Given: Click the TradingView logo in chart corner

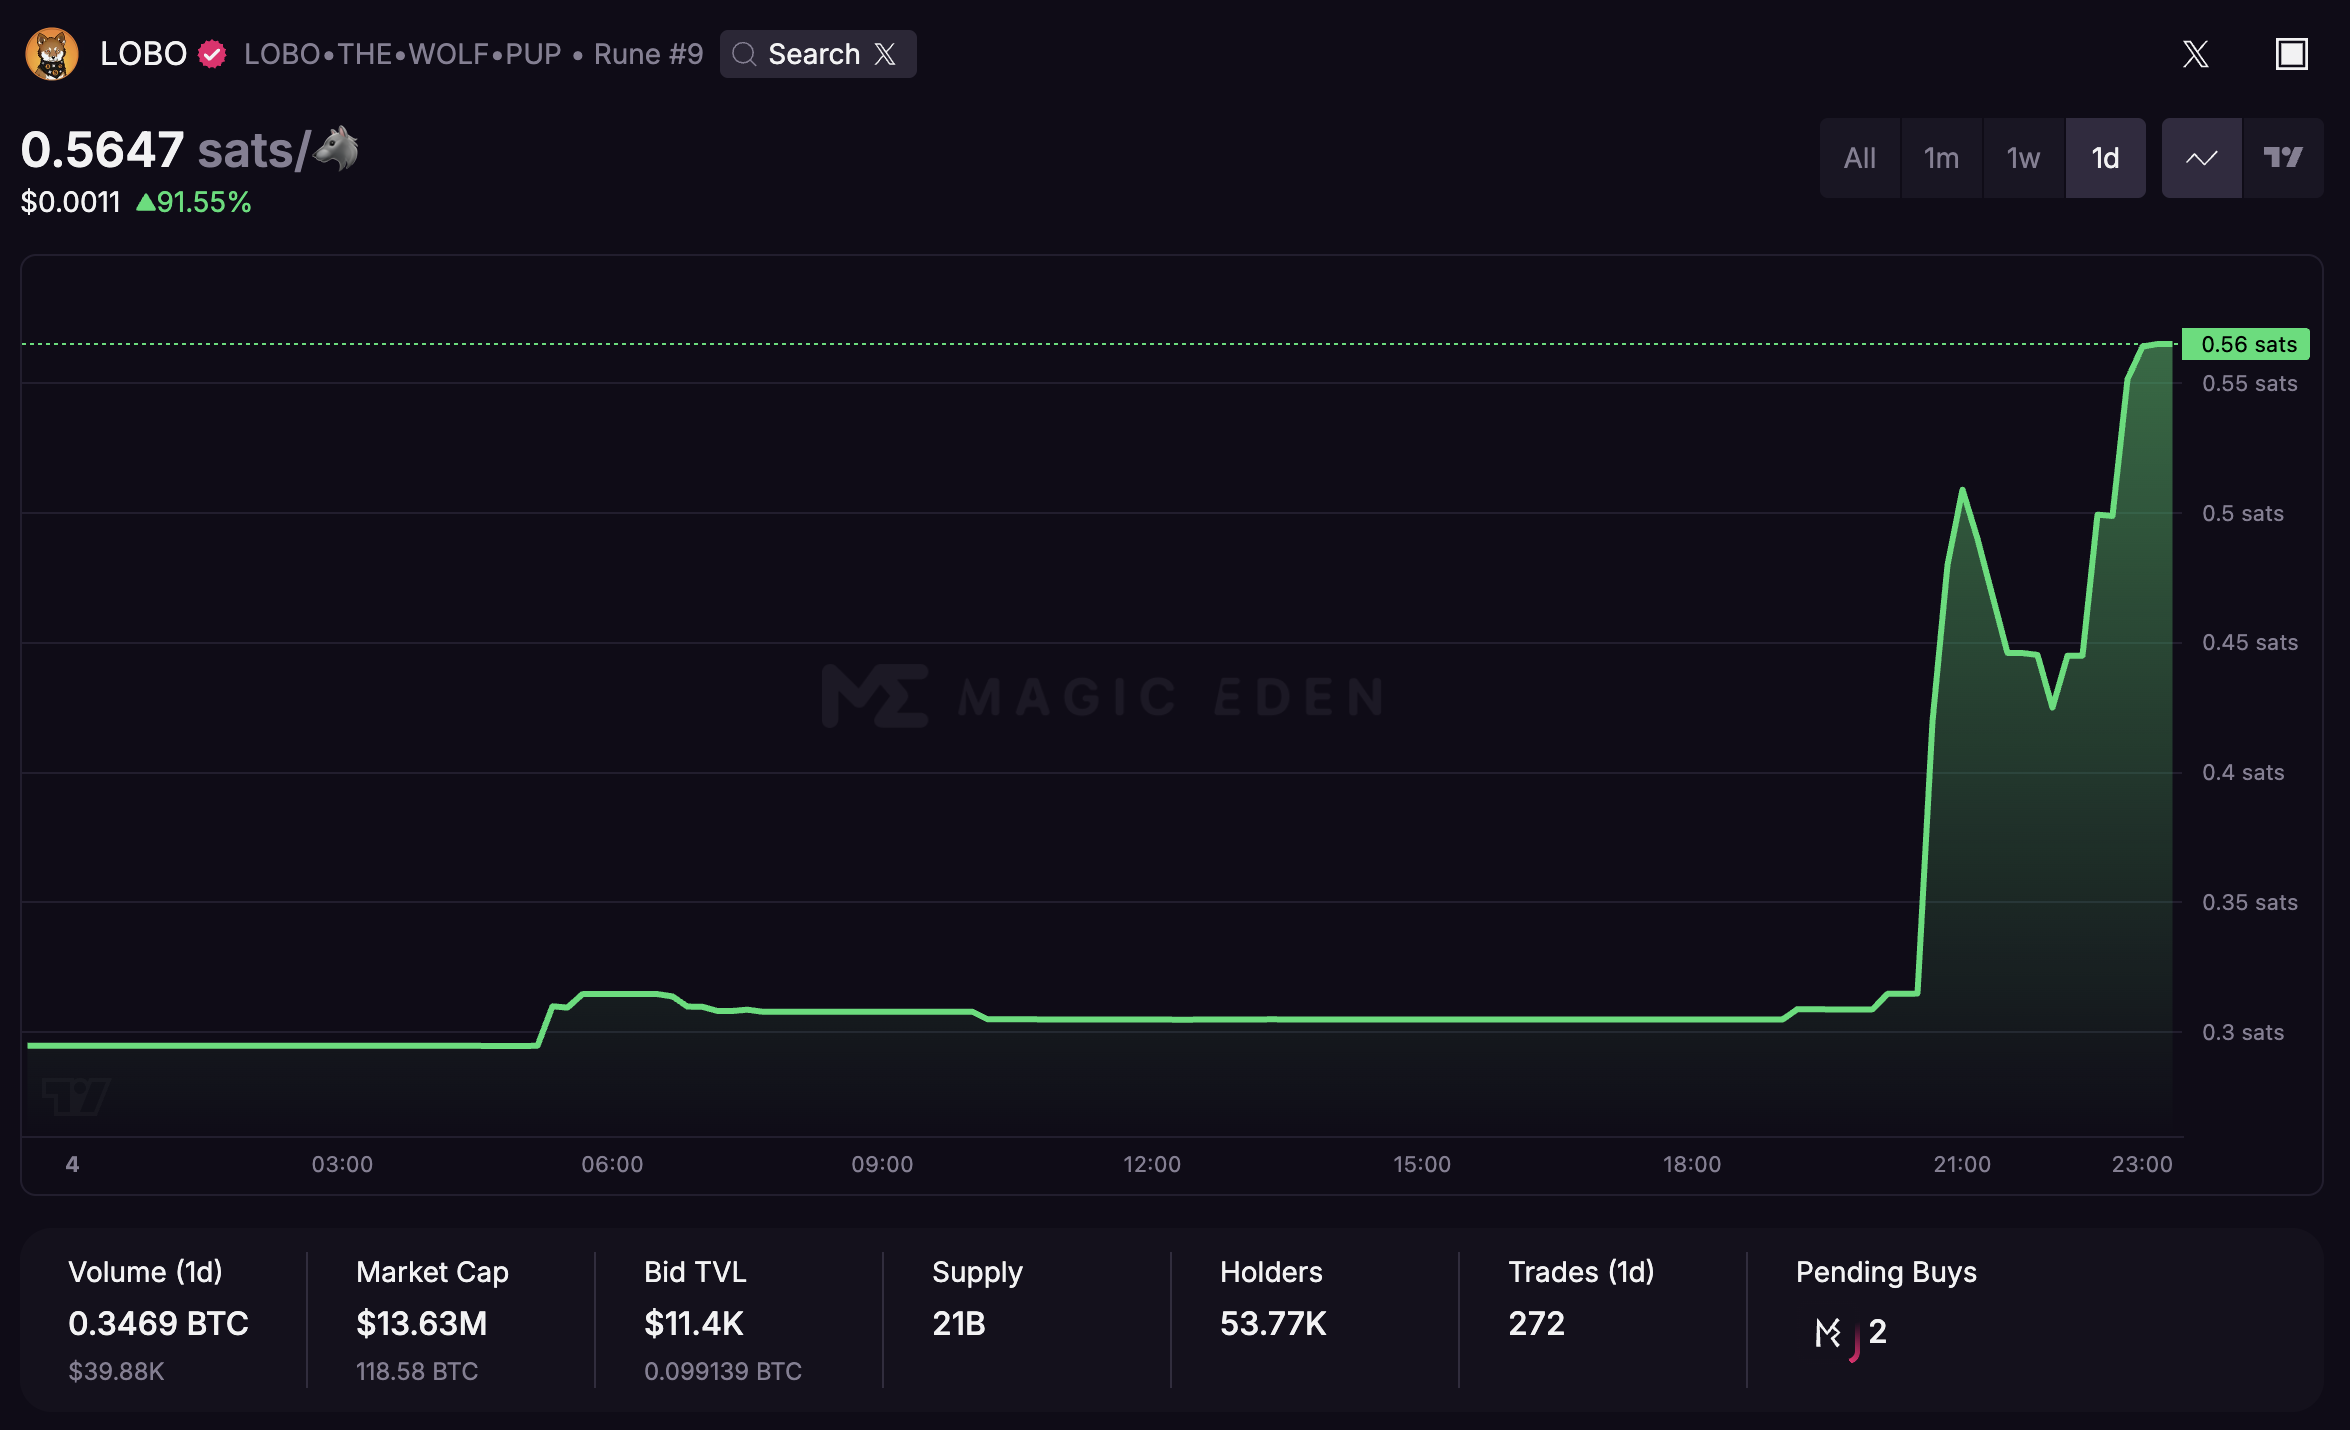Looking at the screenshot, I should click(x=76, y=1096).
